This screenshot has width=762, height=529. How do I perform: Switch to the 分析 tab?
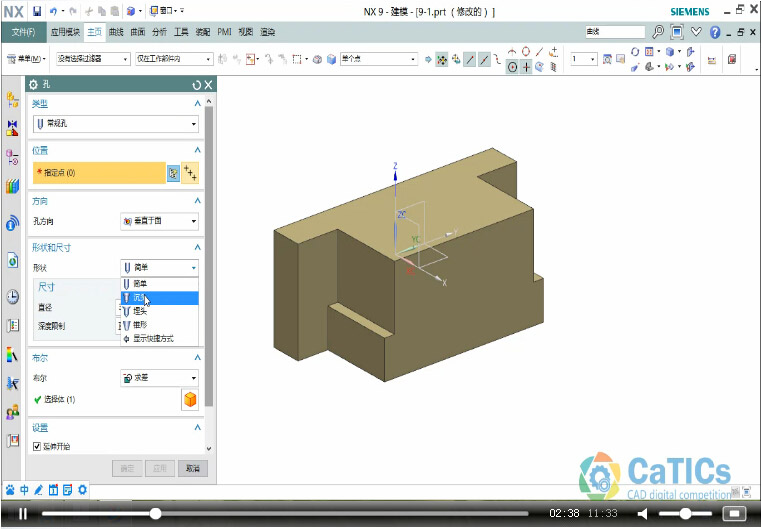[159, 32]
